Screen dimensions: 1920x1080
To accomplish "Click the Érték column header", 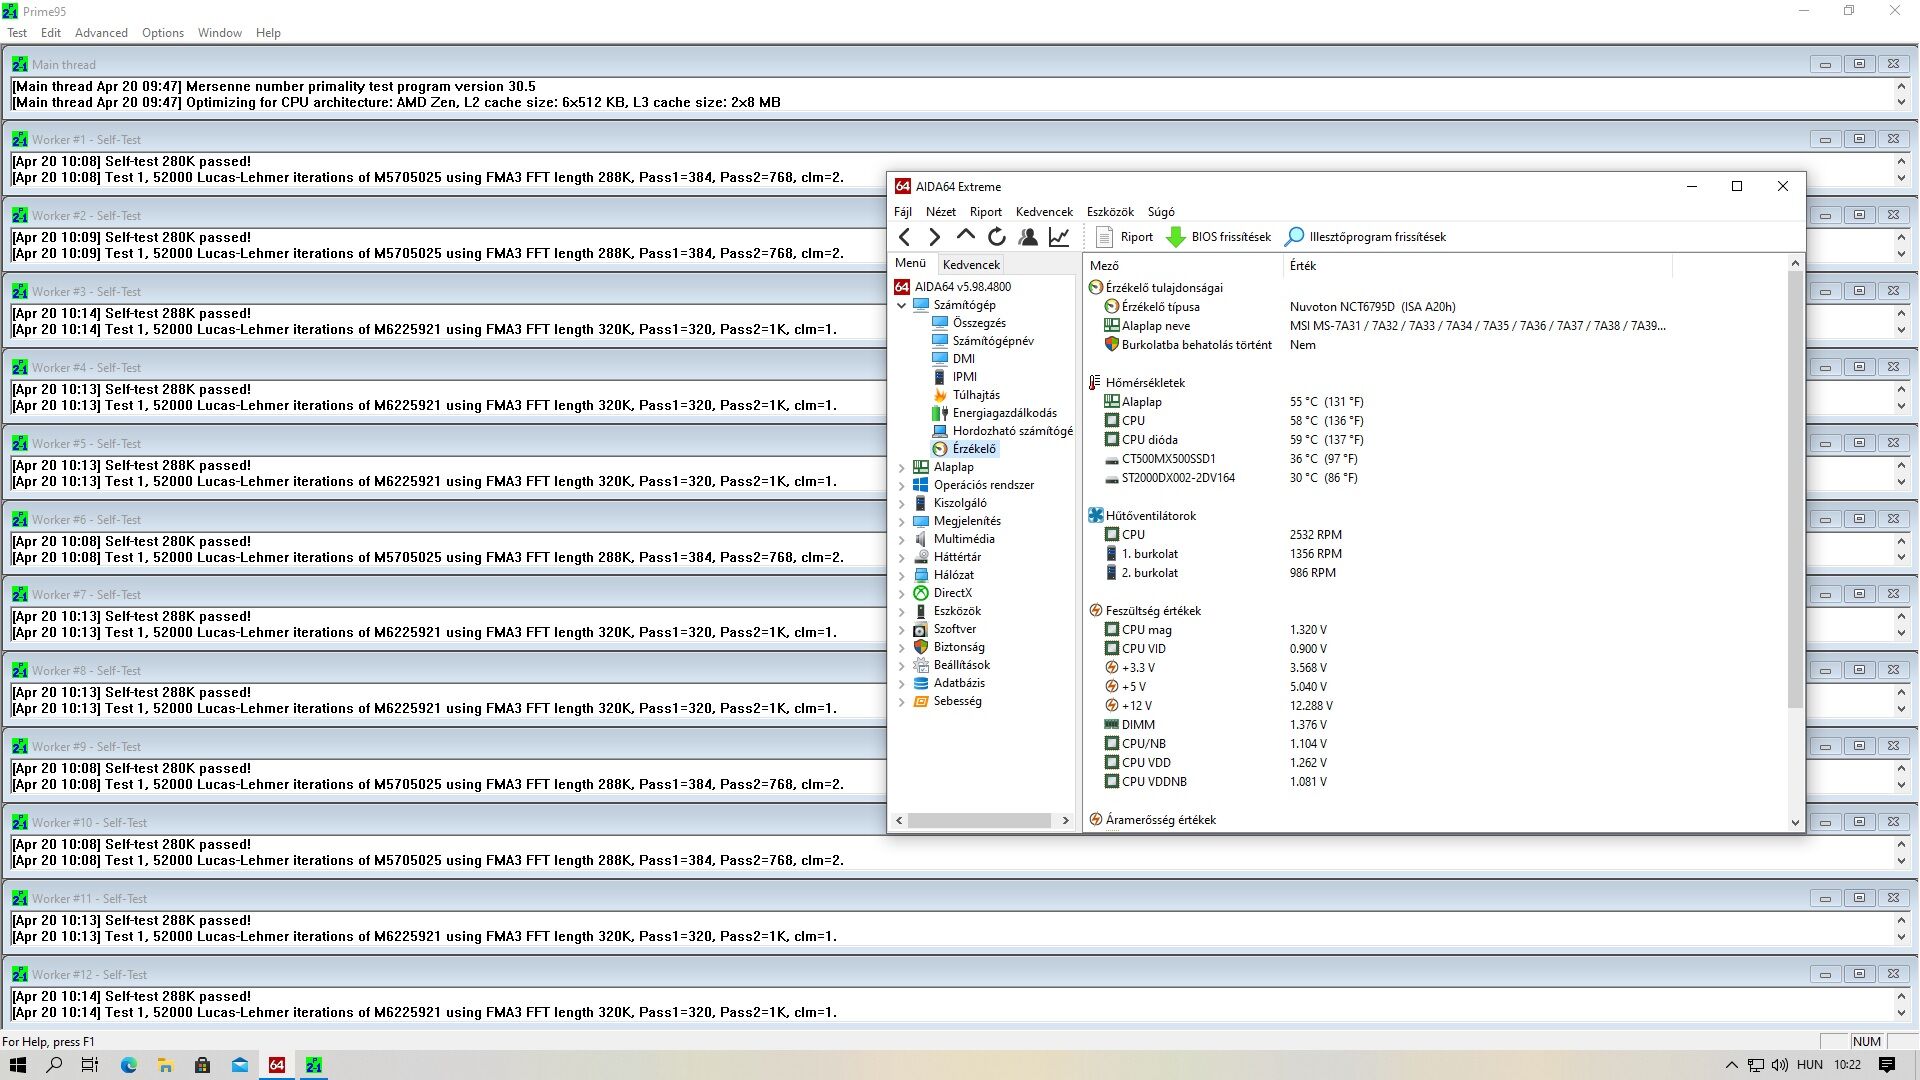I will coord(1477,266).
